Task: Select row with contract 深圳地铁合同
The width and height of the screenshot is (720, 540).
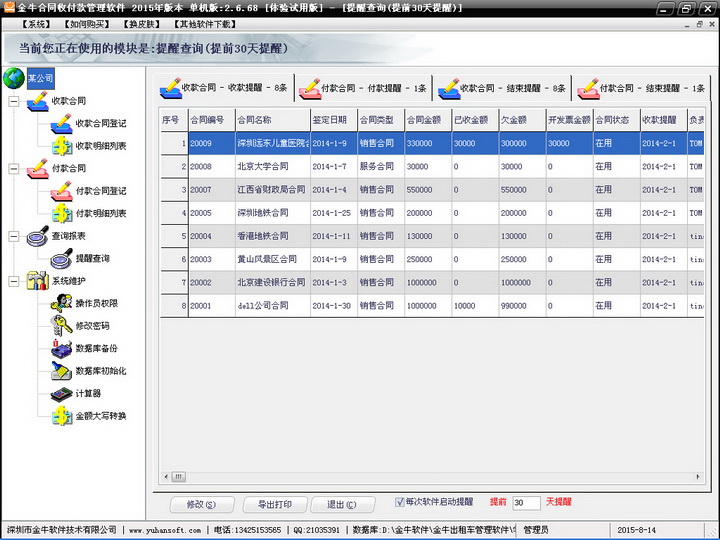Action: pos(432,213)
